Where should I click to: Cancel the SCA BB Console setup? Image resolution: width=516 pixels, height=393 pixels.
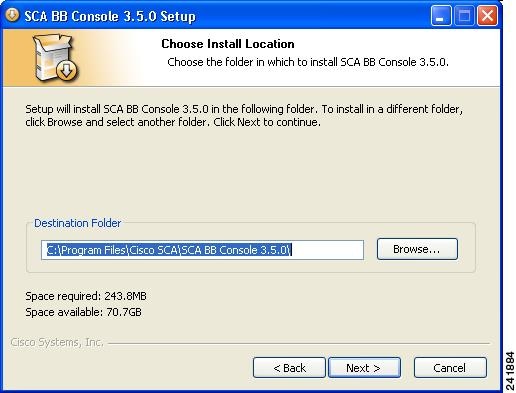(450, 368)
